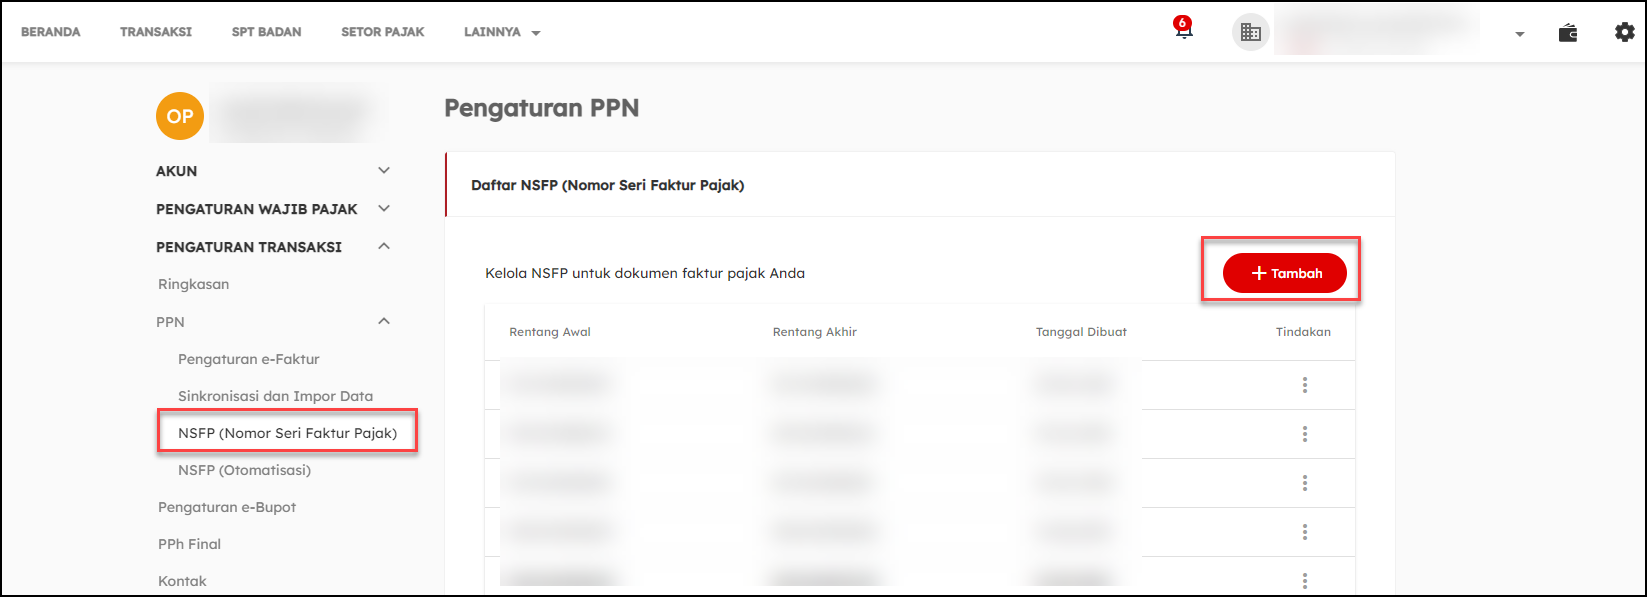Viewport: 1647px width, 597px height.
Task: Open actions menu for fourth NSFP row
Action: 1304,532
